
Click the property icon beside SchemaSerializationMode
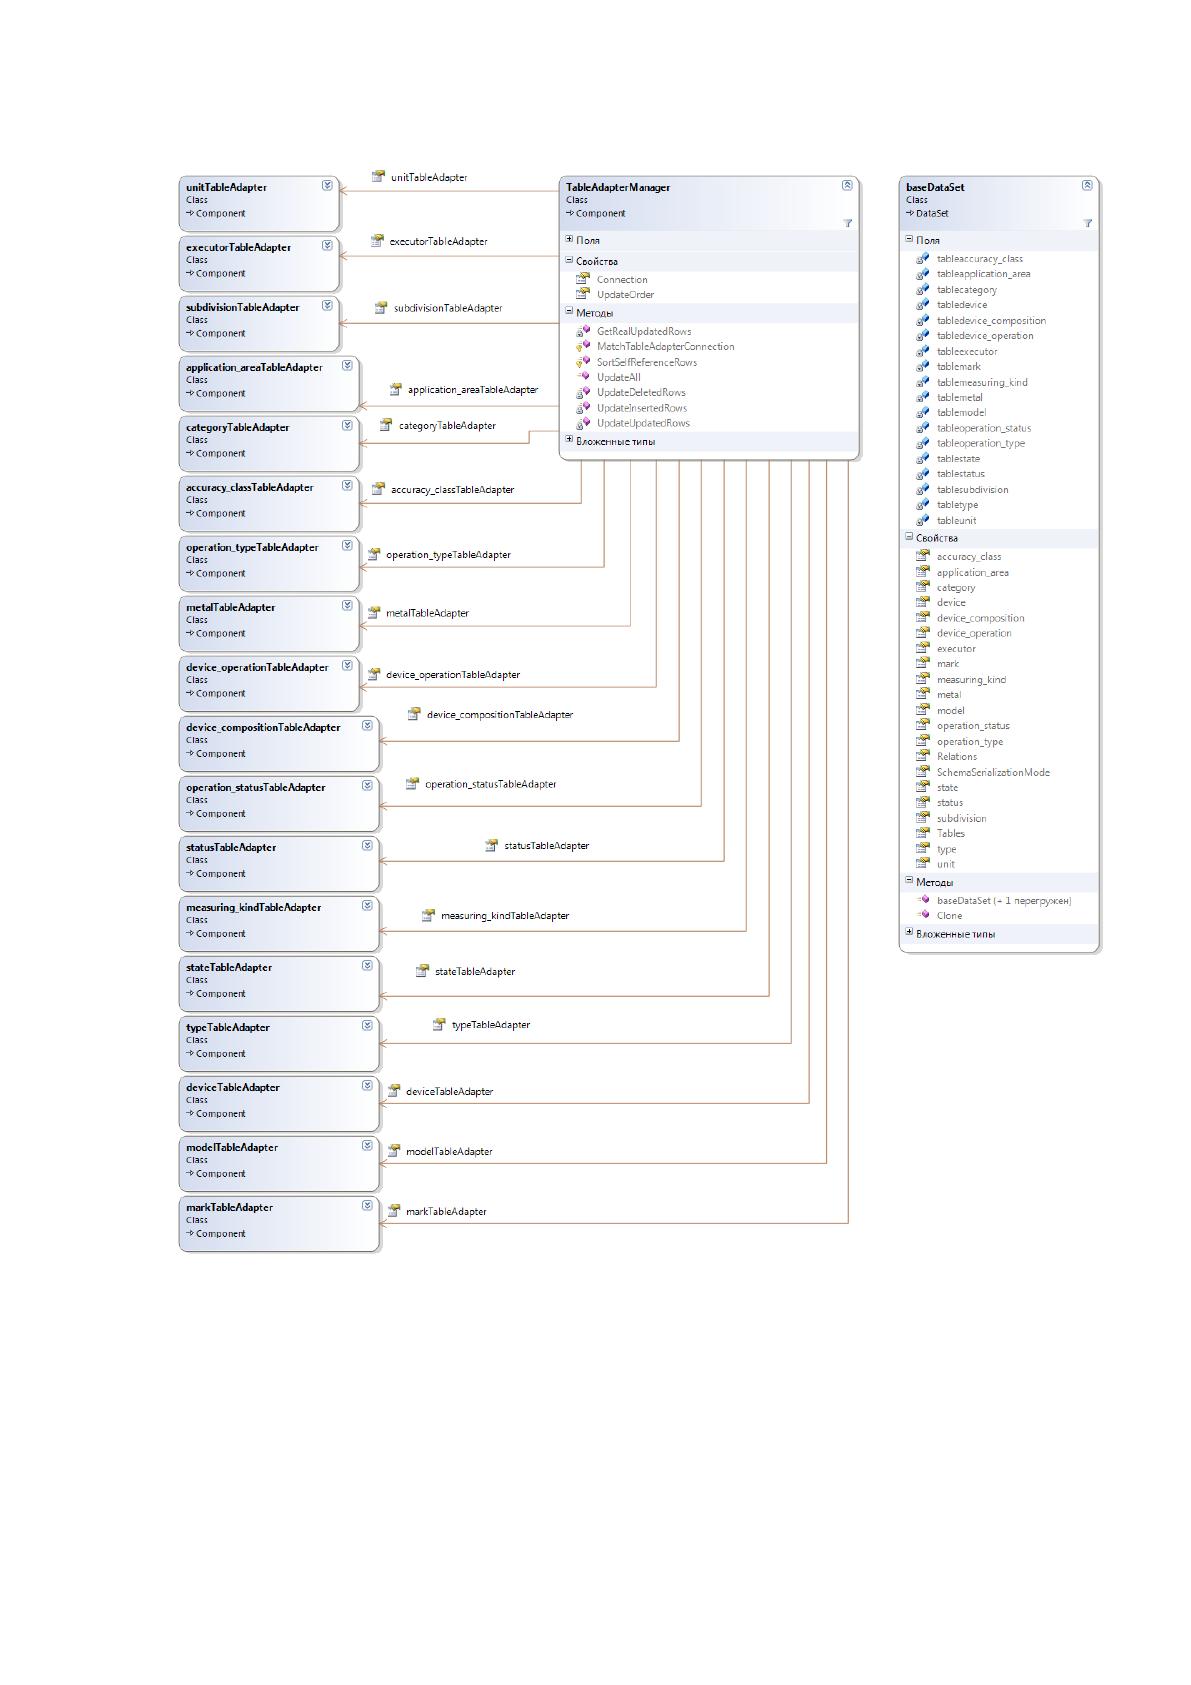click(x=923, y=772)
